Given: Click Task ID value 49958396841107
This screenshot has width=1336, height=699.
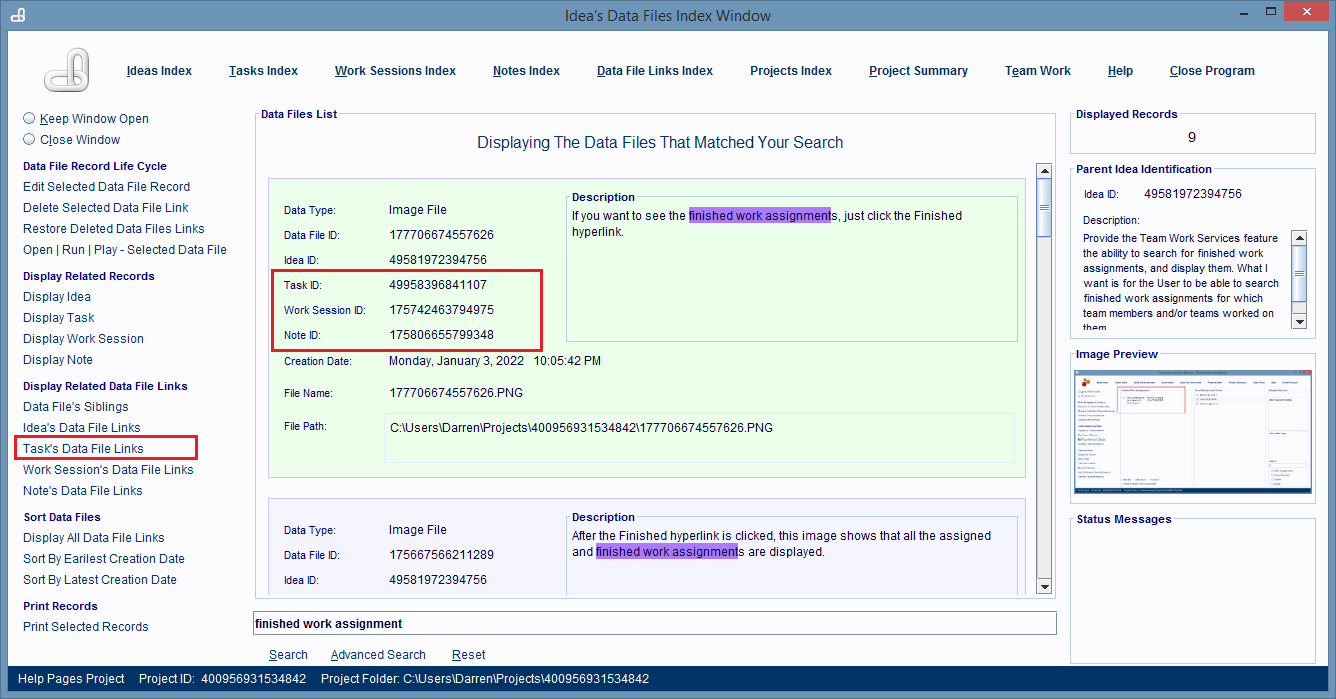Looking at the screenshot, I should [438, 285].
